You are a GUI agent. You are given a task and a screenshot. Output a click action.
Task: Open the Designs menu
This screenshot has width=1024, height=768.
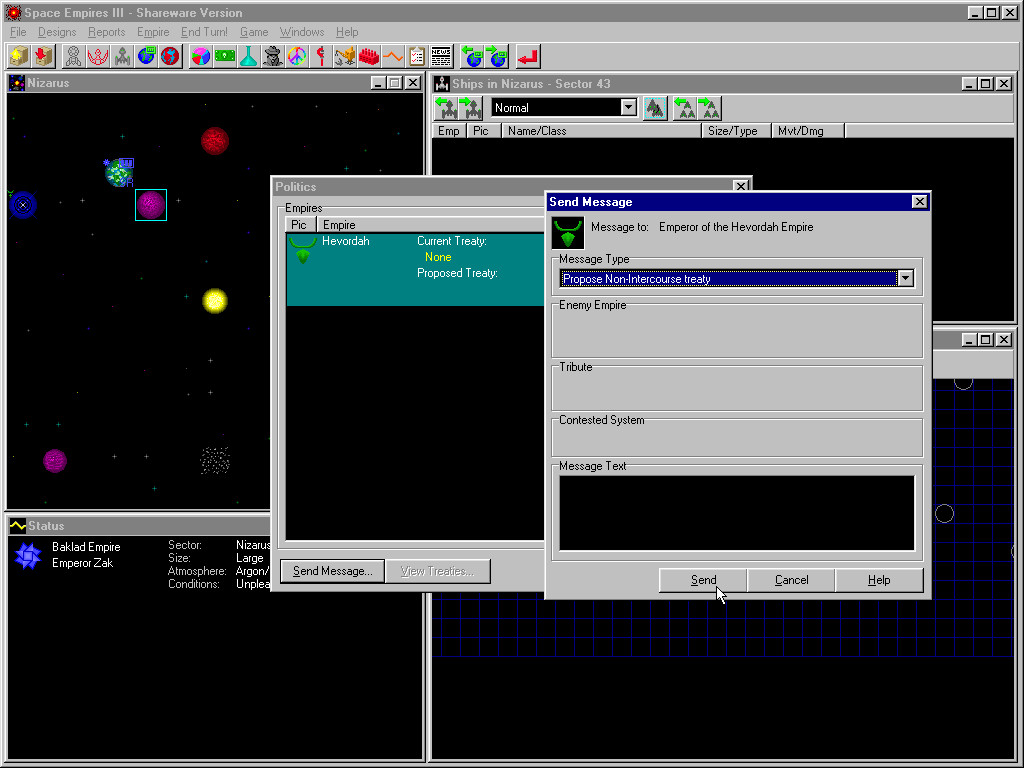point(57,32)
